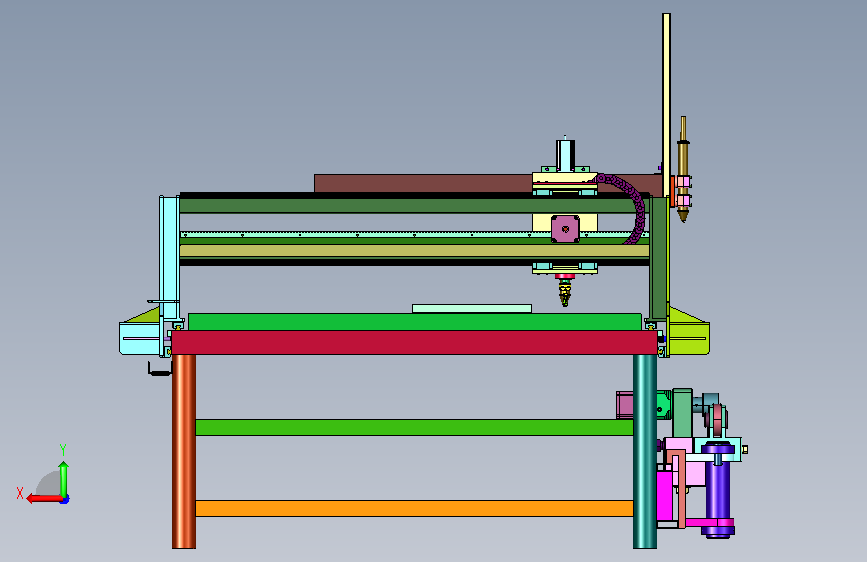867x562 pixels.
Task: Select the black handle under left bracket
Action: (159, 368)
